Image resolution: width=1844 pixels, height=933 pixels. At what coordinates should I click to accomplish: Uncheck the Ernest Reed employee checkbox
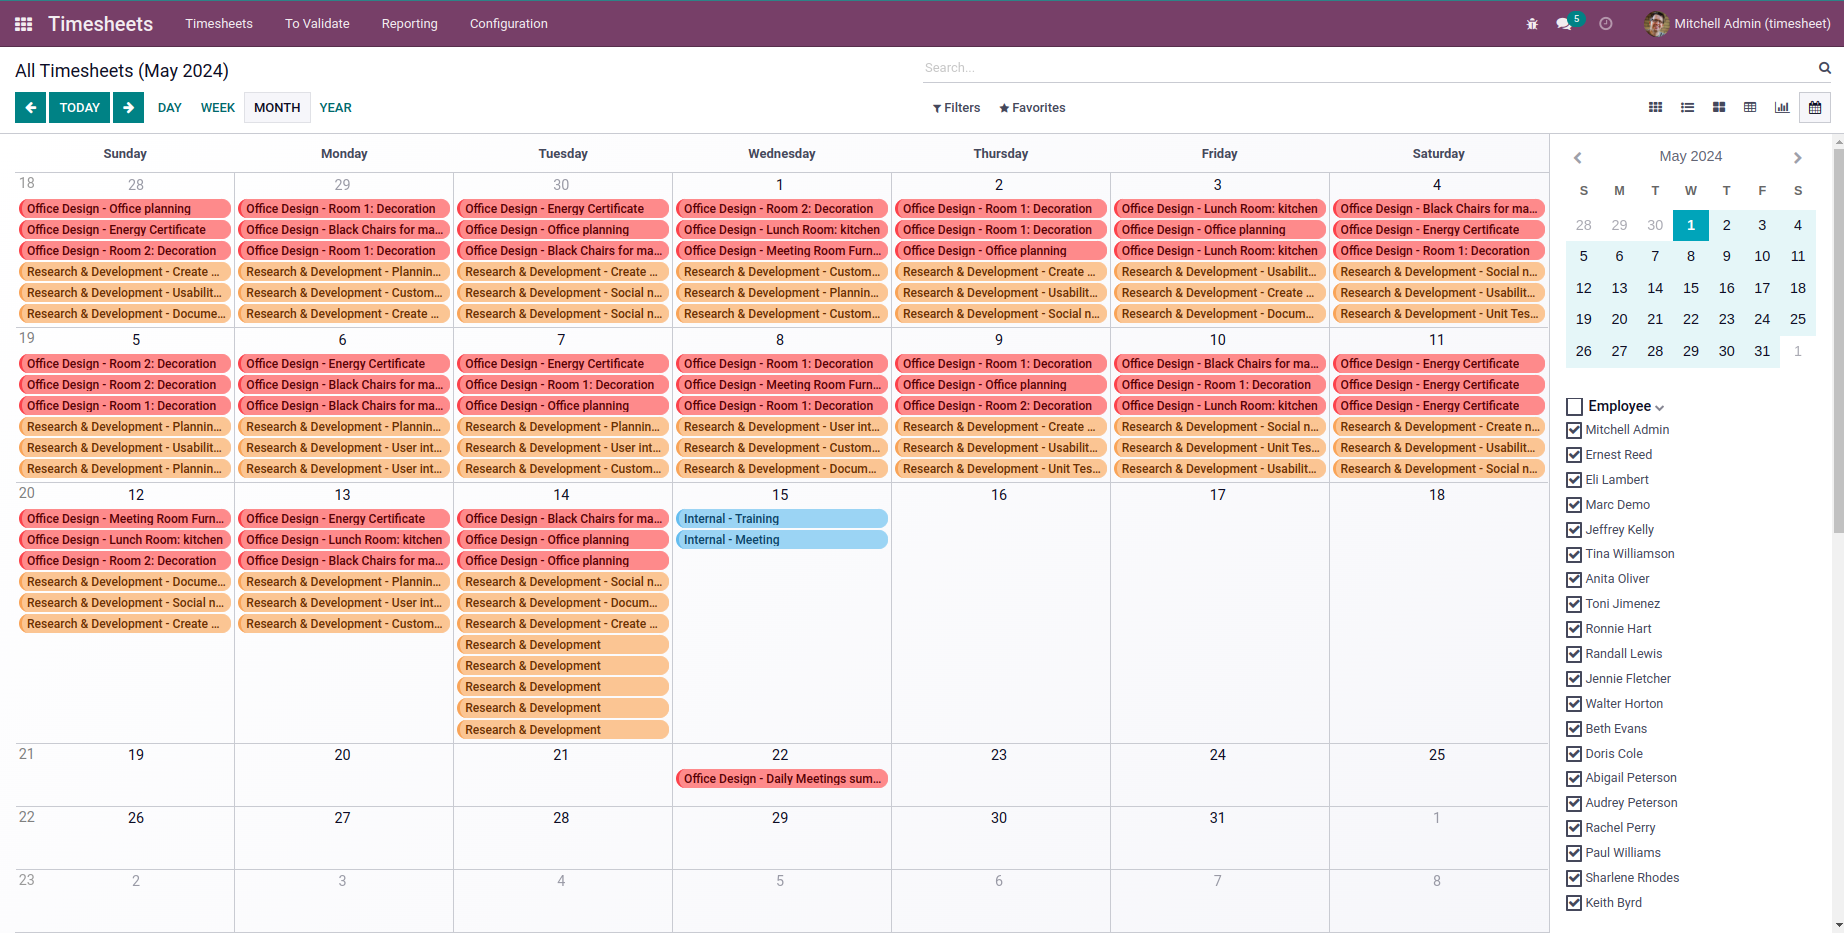point(1574,455)
